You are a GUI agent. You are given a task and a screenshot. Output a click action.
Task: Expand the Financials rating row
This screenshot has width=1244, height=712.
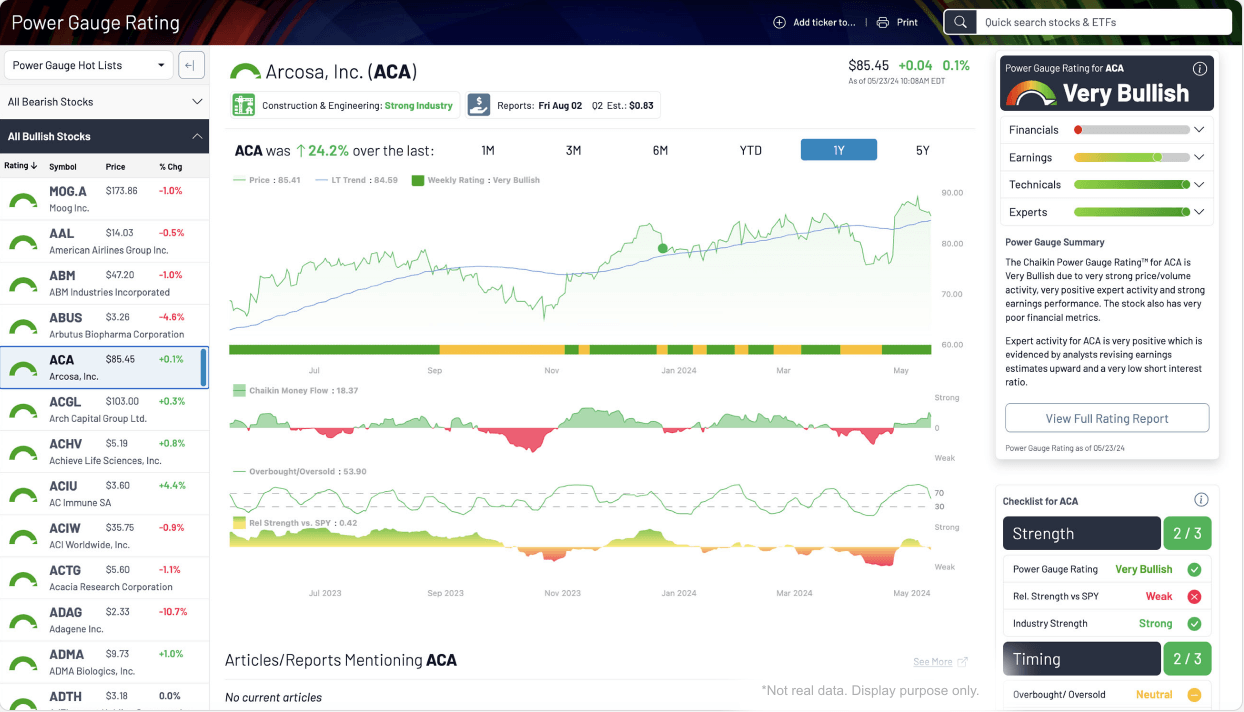(1198, 130)
